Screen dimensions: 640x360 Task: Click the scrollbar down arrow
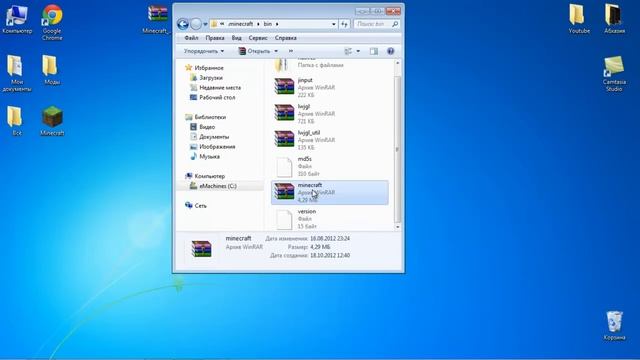(397, 227)
